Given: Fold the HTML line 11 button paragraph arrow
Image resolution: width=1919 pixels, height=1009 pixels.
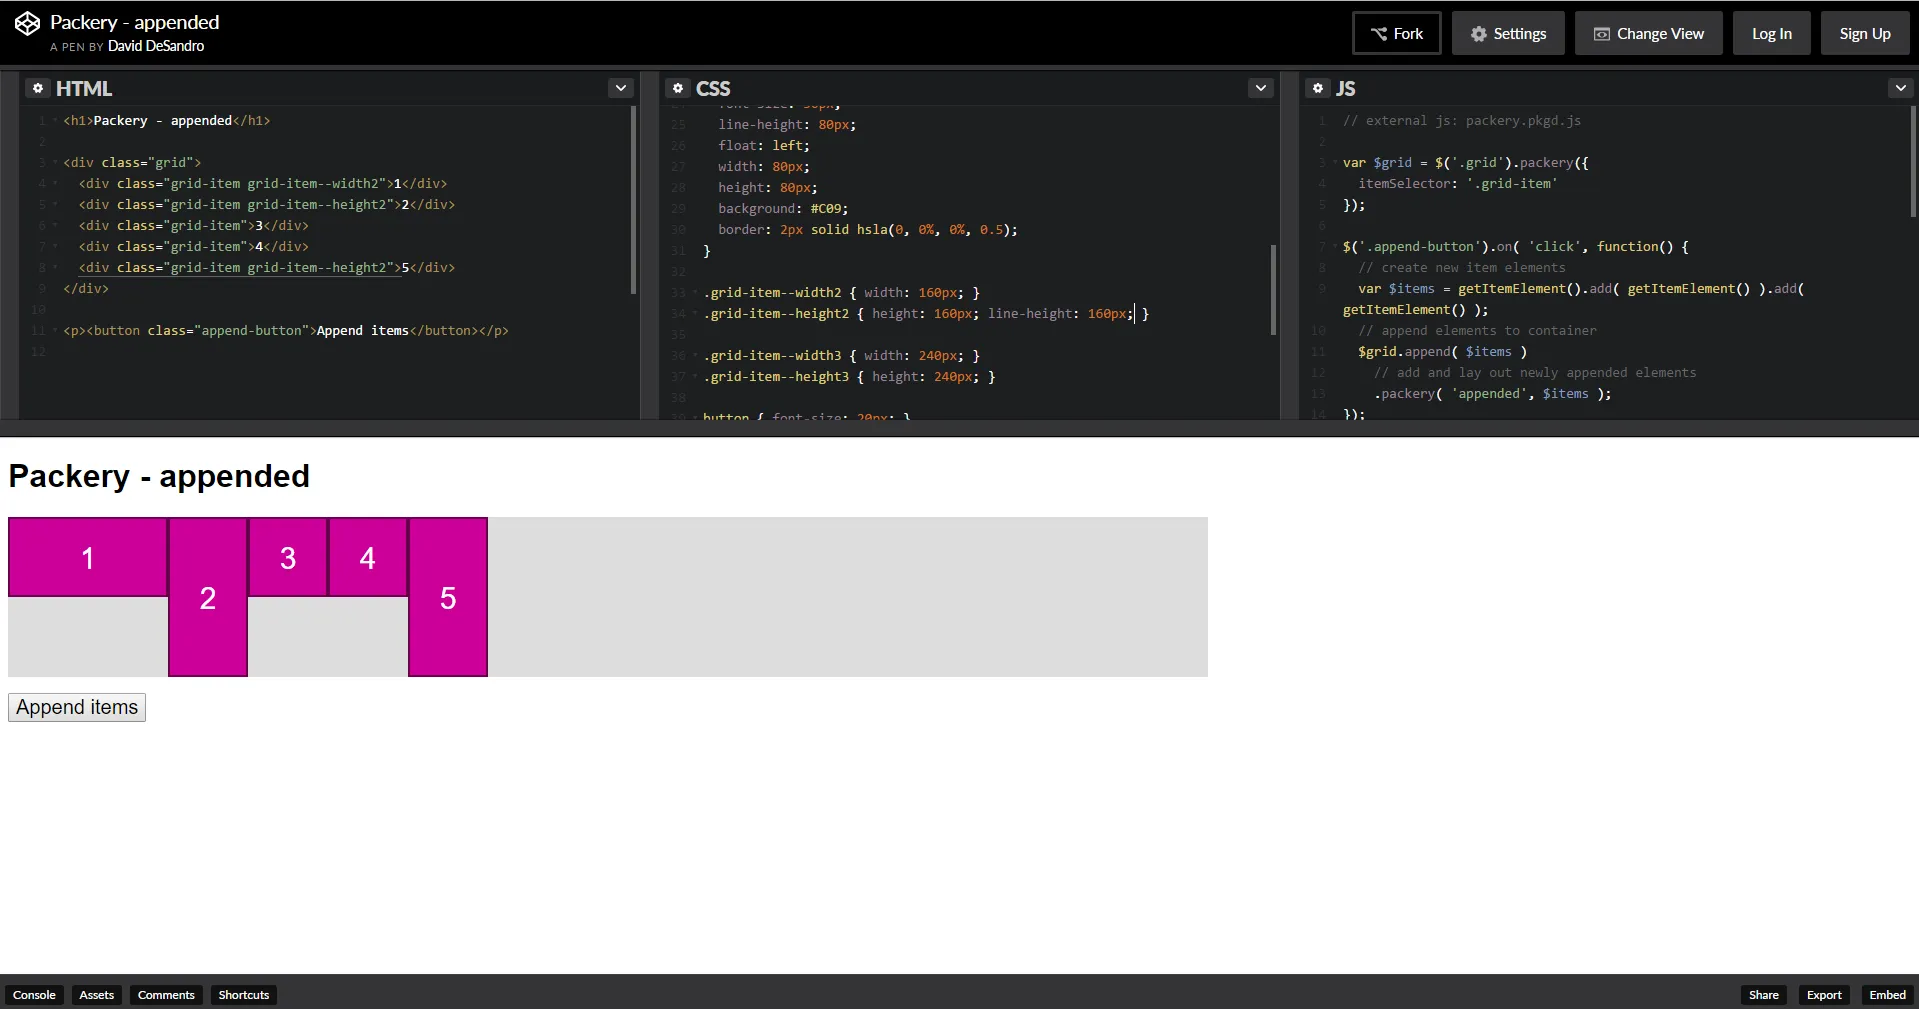Looking at the screenshot, I should point(55,331).
